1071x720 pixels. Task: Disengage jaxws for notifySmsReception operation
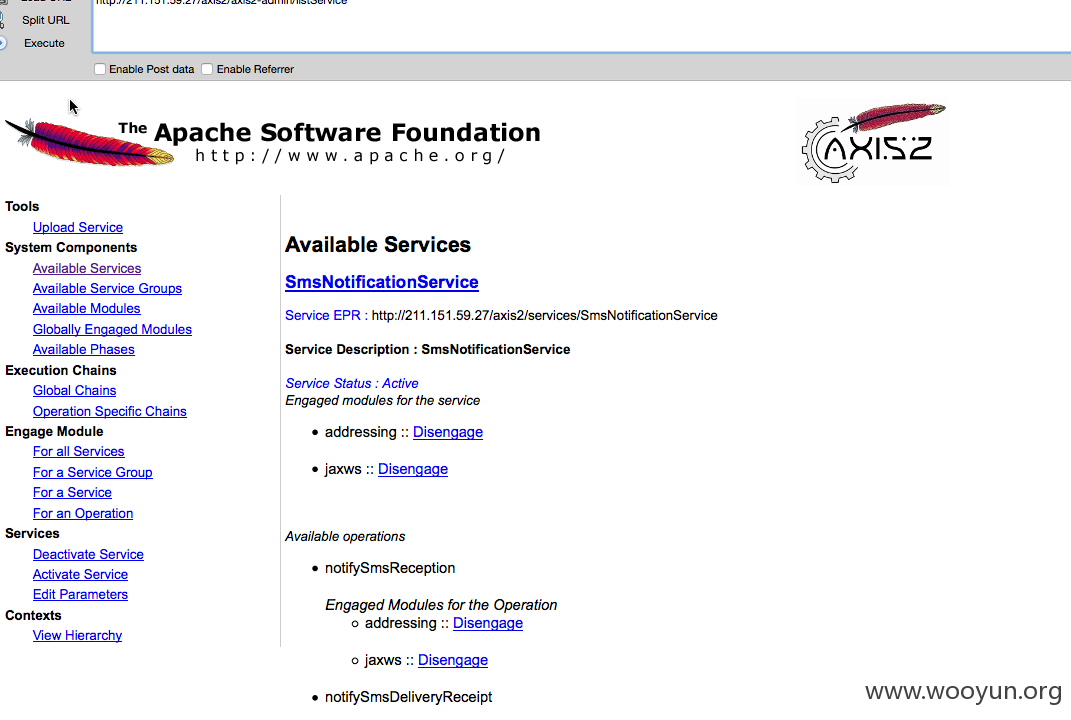pos(453,660)
